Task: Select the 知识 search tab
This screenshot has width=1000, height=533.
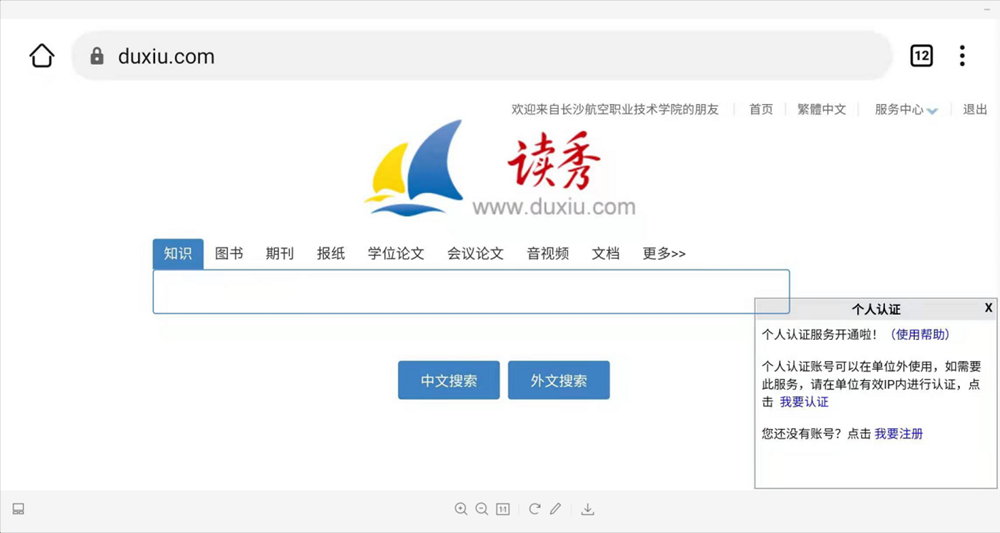Action: pyautogui.click(x=178, y=254)
